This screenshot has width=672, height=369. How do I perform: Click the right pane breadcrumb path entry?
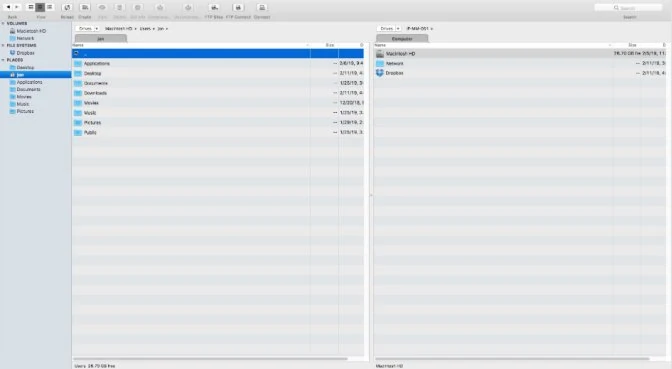pyautogui.click(x=418, y=29)
